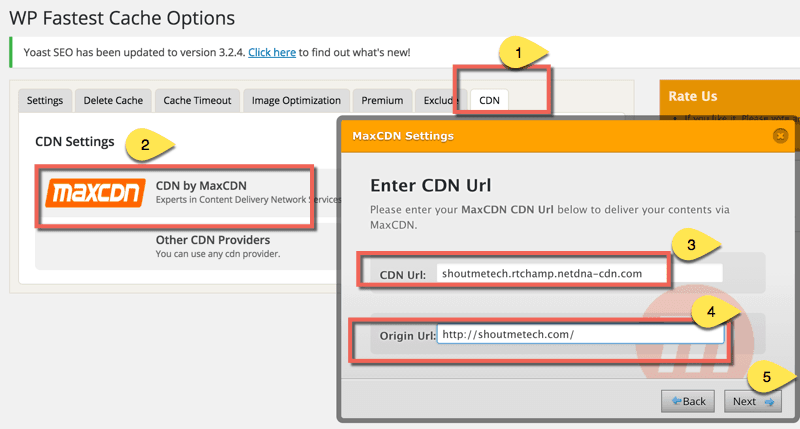This screenshot has height=429, width=800.
Task: Close the MaxCDN Settings dialog
Action: pyautogui.click(x=780, y=136)
